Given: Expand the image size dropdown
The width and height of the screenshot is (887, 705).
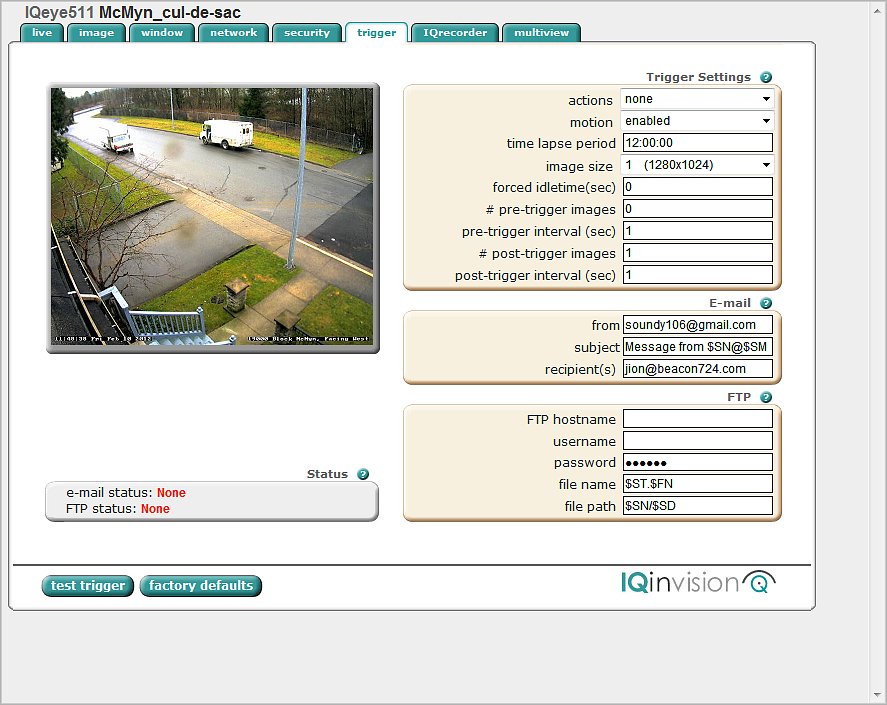Looking at the screenshot, I should click(x=697, y=165).
